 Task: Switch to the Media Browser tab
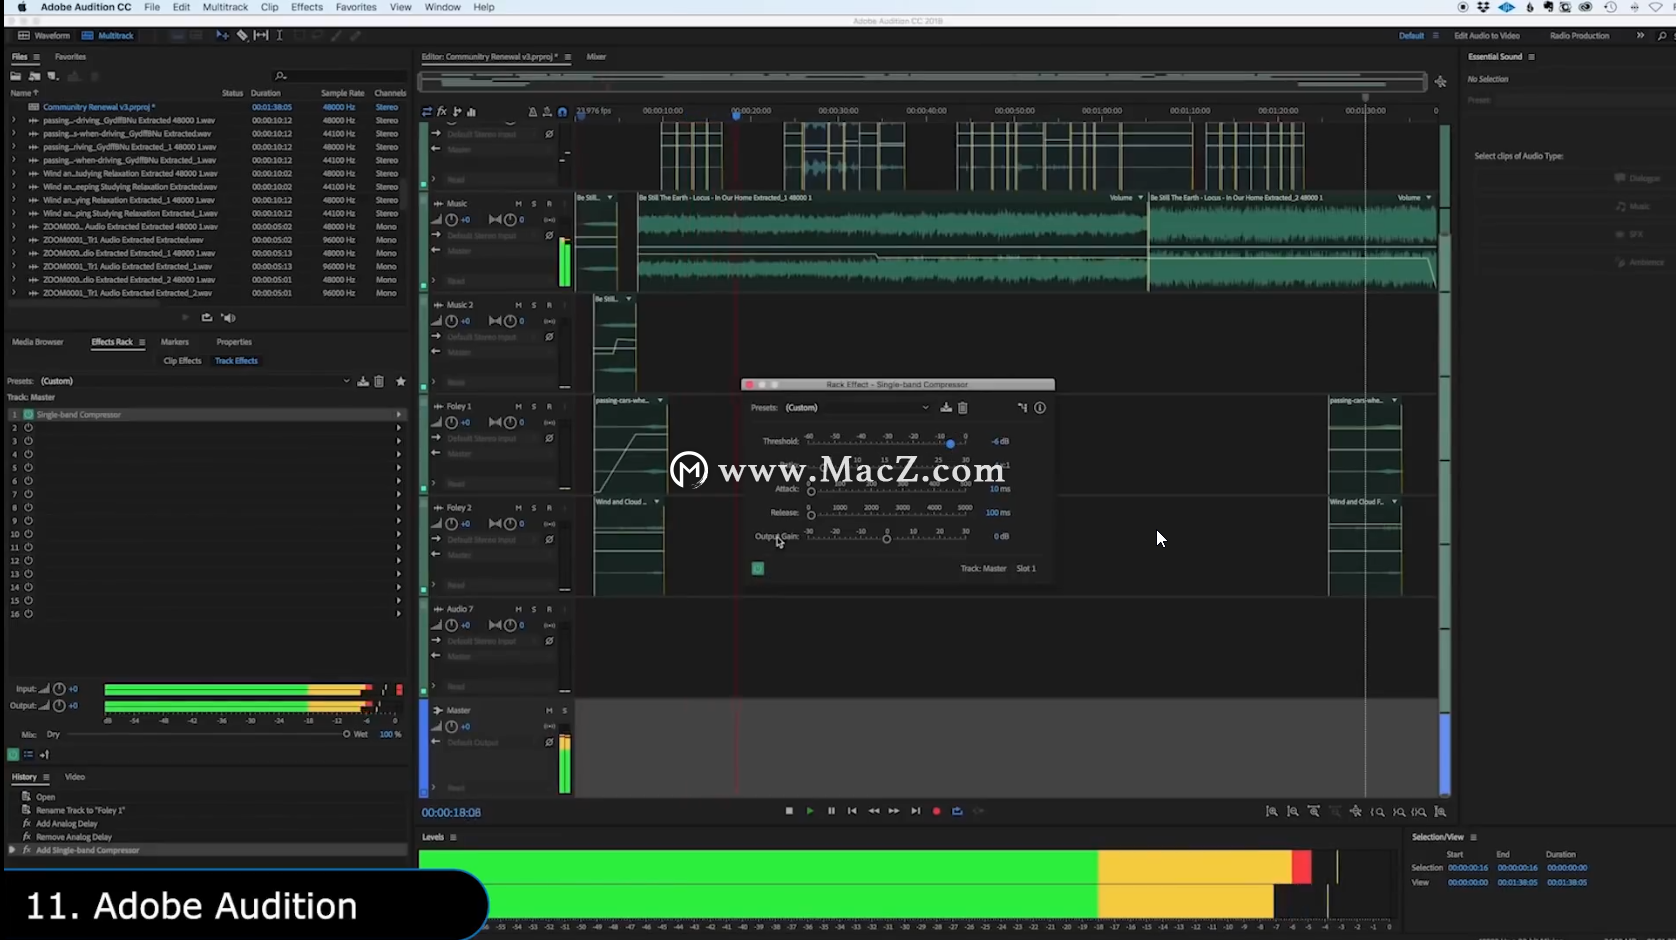click(x=37, y=342)
